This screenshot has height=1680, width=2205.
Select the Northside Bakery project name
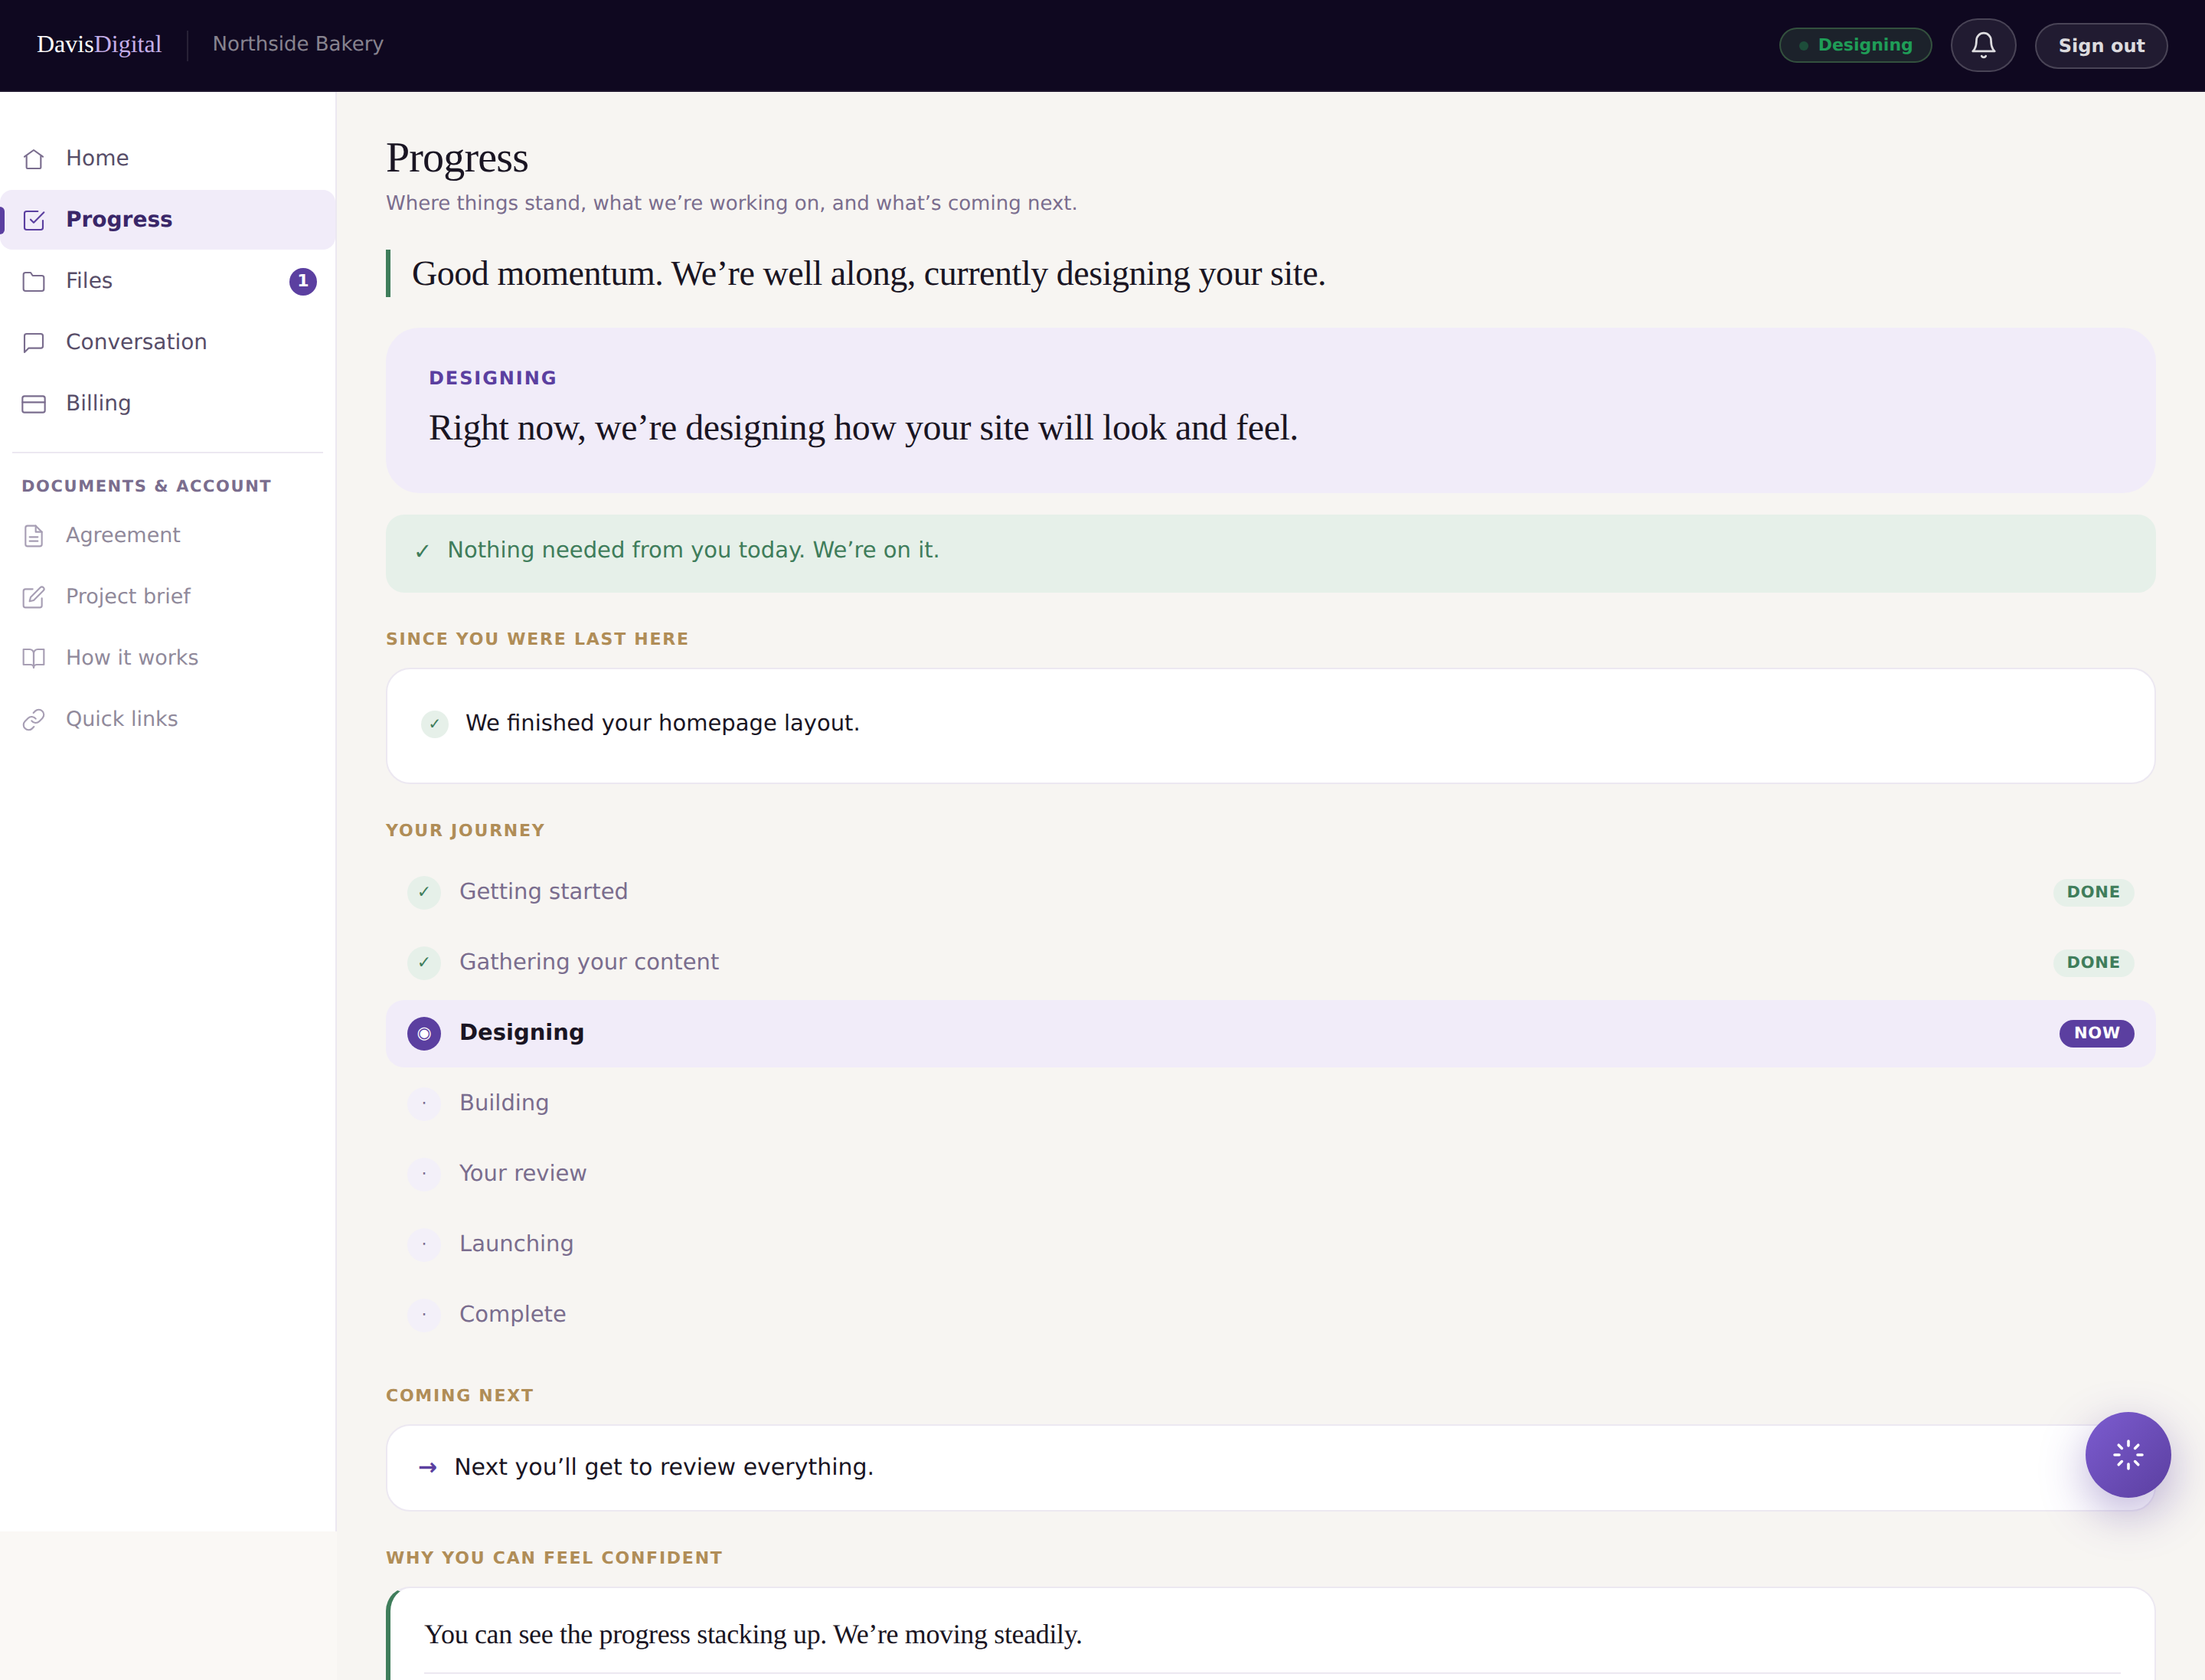[x=298, y=44]
